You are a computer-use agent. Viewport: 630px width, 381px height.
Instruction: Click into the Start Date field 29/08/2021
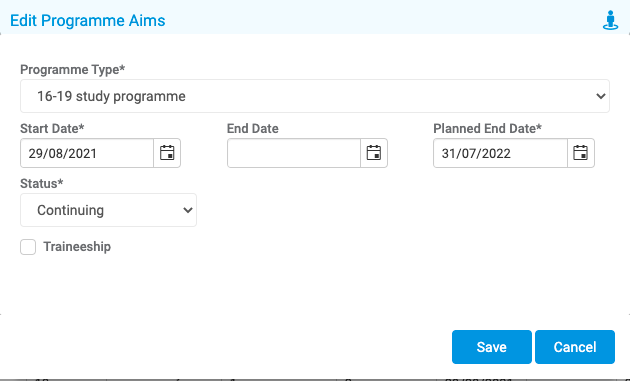click(87, 153)
